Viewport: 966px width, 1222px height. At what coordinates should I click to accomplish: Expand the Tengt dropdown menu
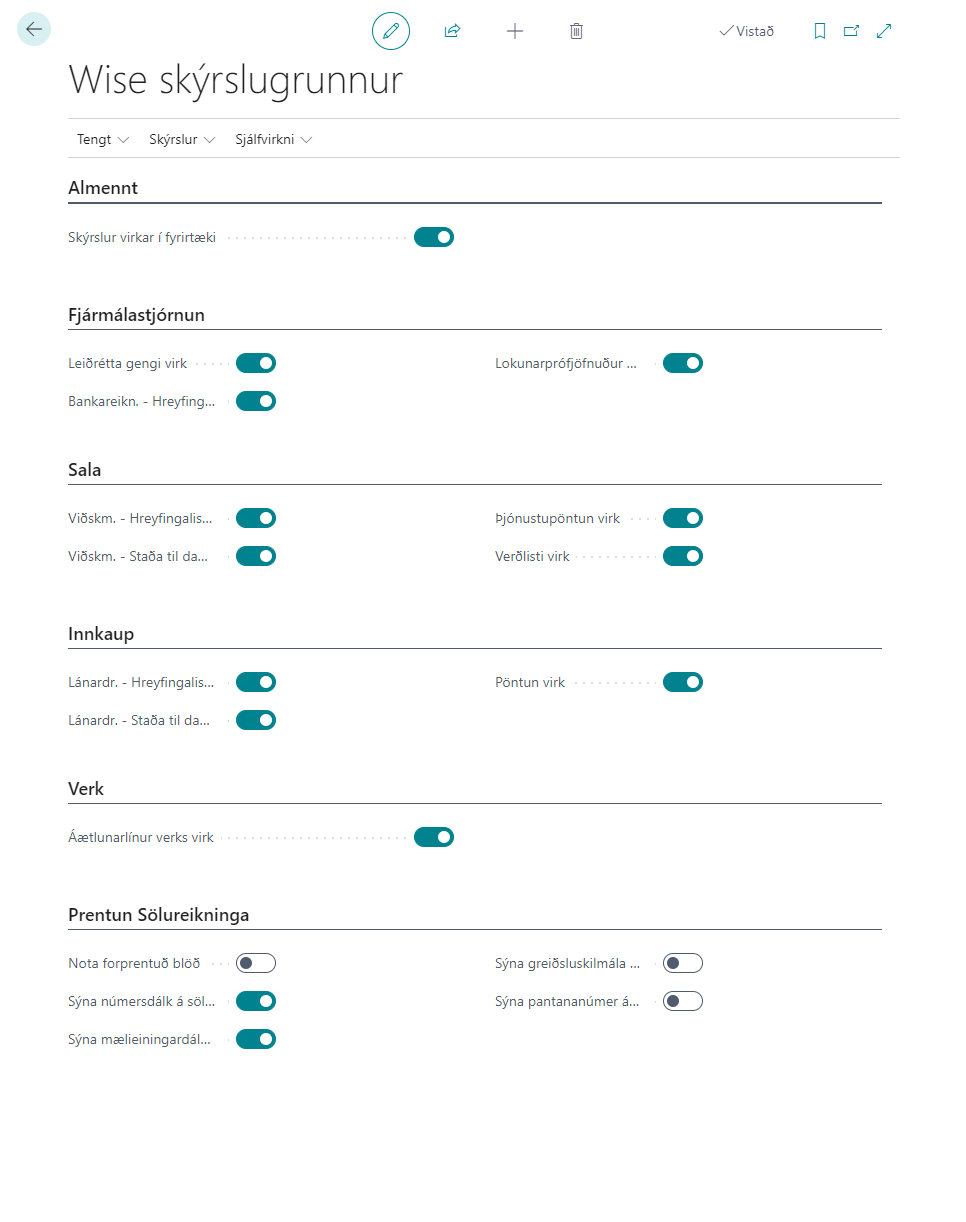pos(103,140)
